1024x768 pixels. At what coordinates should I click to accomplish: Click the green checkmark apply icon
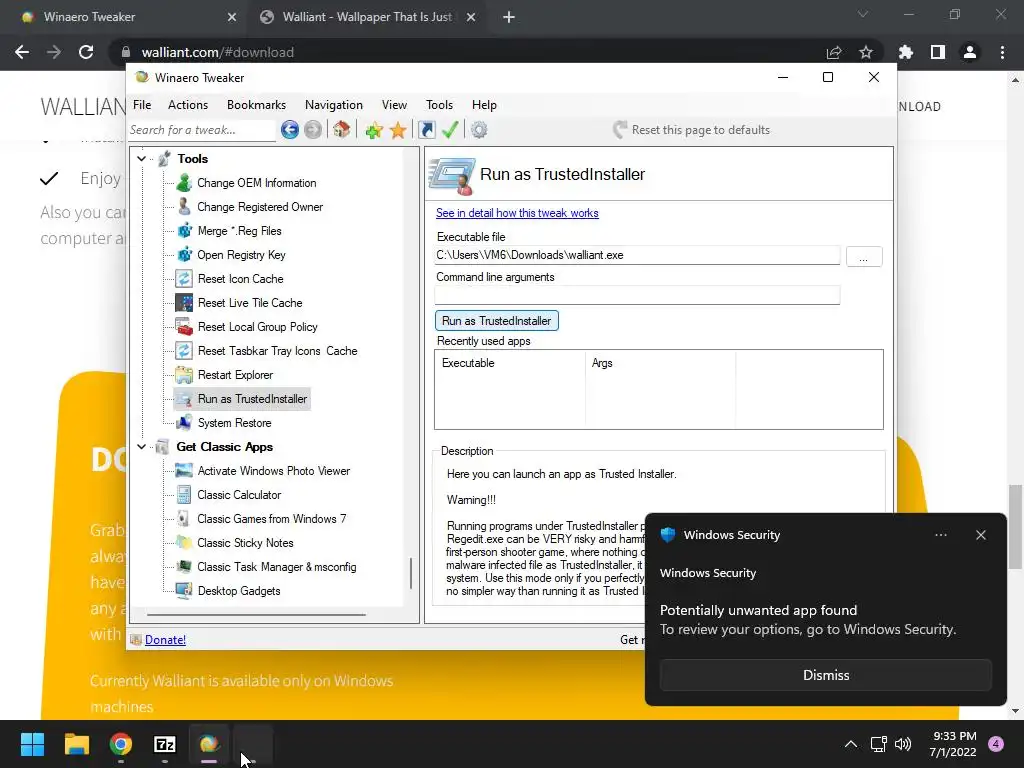click(450, 130)
